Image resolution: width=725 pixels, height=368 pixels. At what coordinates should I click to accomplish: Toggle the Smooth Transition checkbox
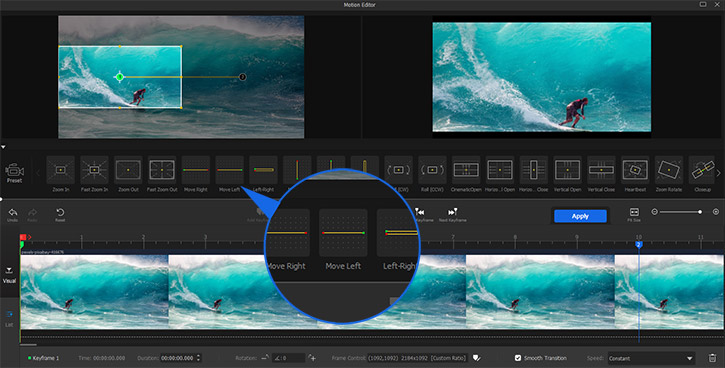(518, 358)
